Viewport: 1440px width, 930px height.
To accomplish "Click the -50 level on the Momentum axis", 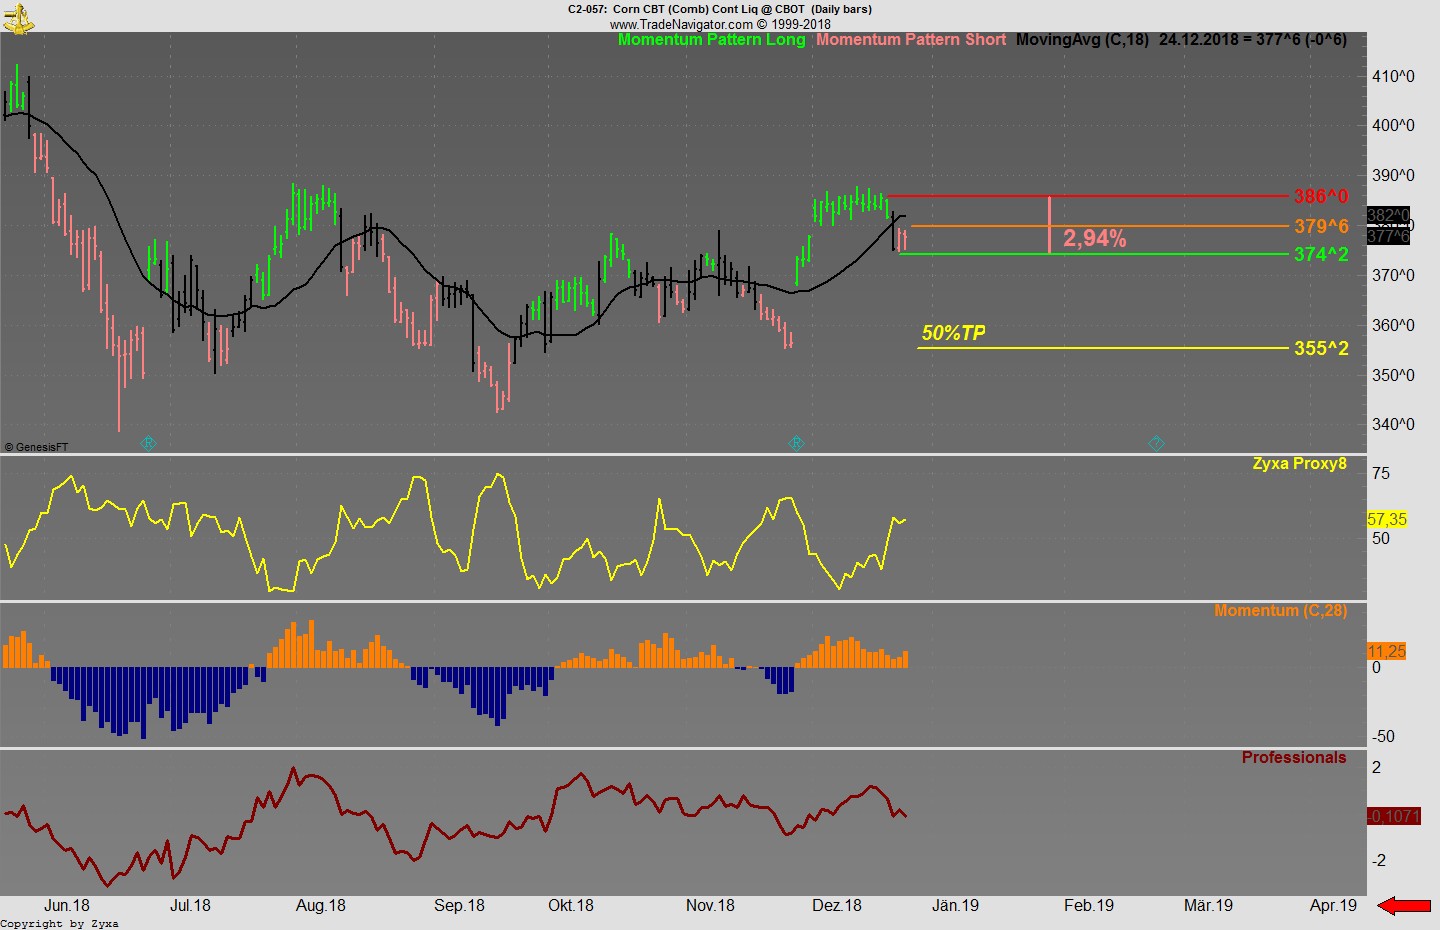I will coord(1383,737).
